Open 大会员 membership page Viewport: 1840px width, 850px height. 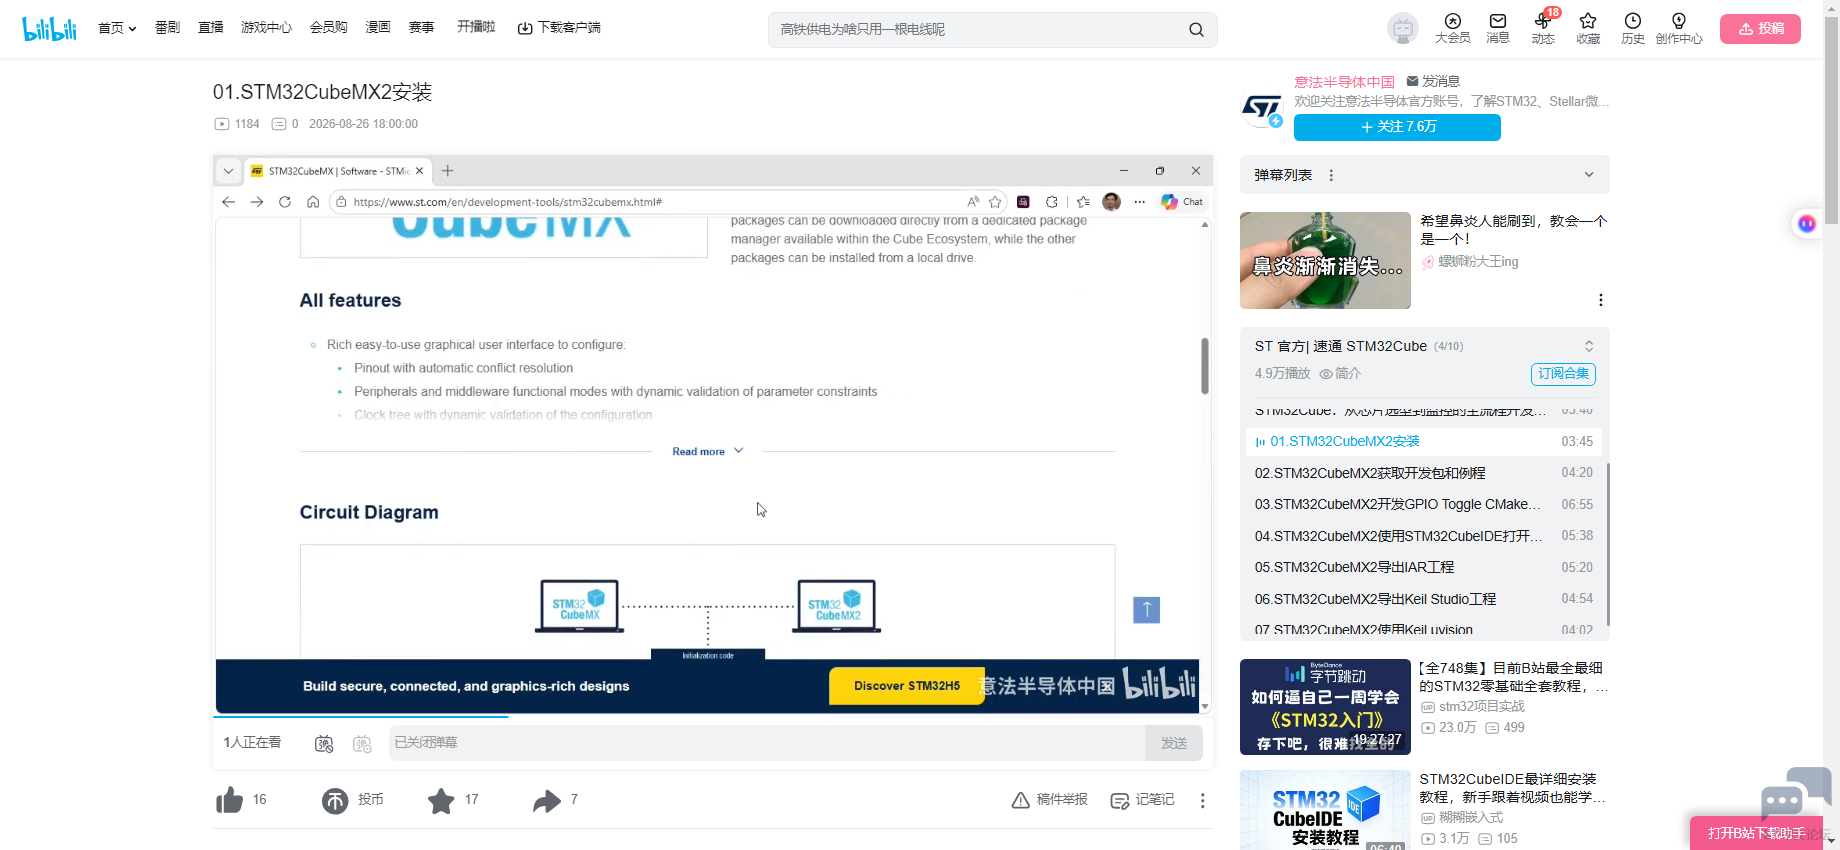click(1452, 29)
